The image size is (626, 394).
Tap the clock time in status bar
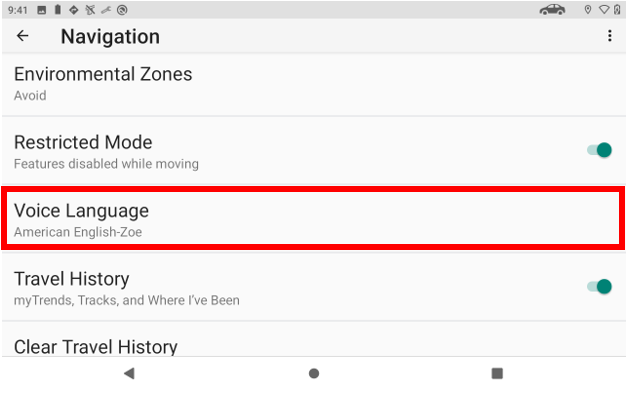point(18,10)
